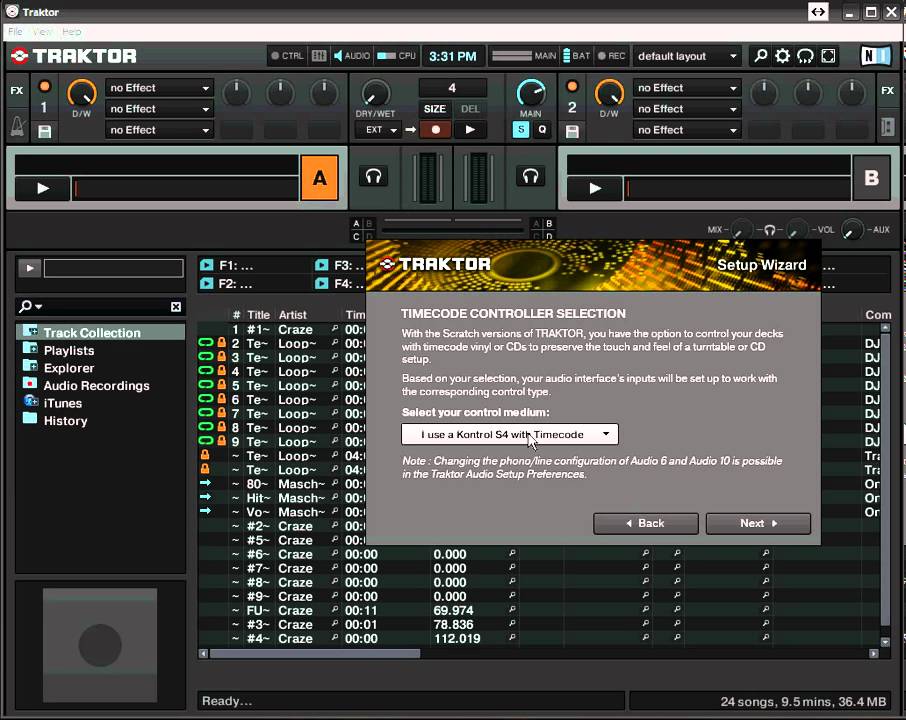Open control medium dropdown in Setup Wizard

point(510,435)
